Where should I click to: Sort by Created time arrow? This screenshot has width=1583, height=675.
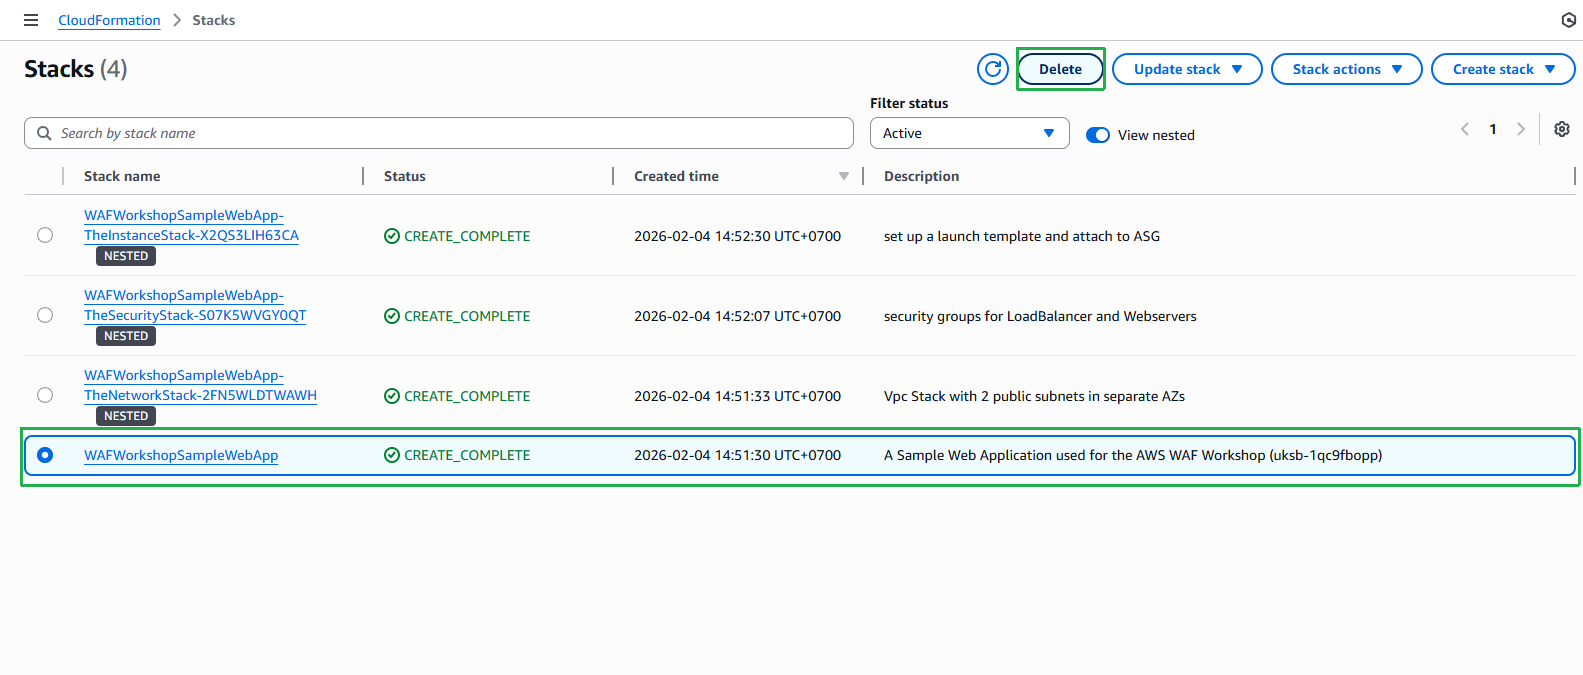[x=844, y=176]
